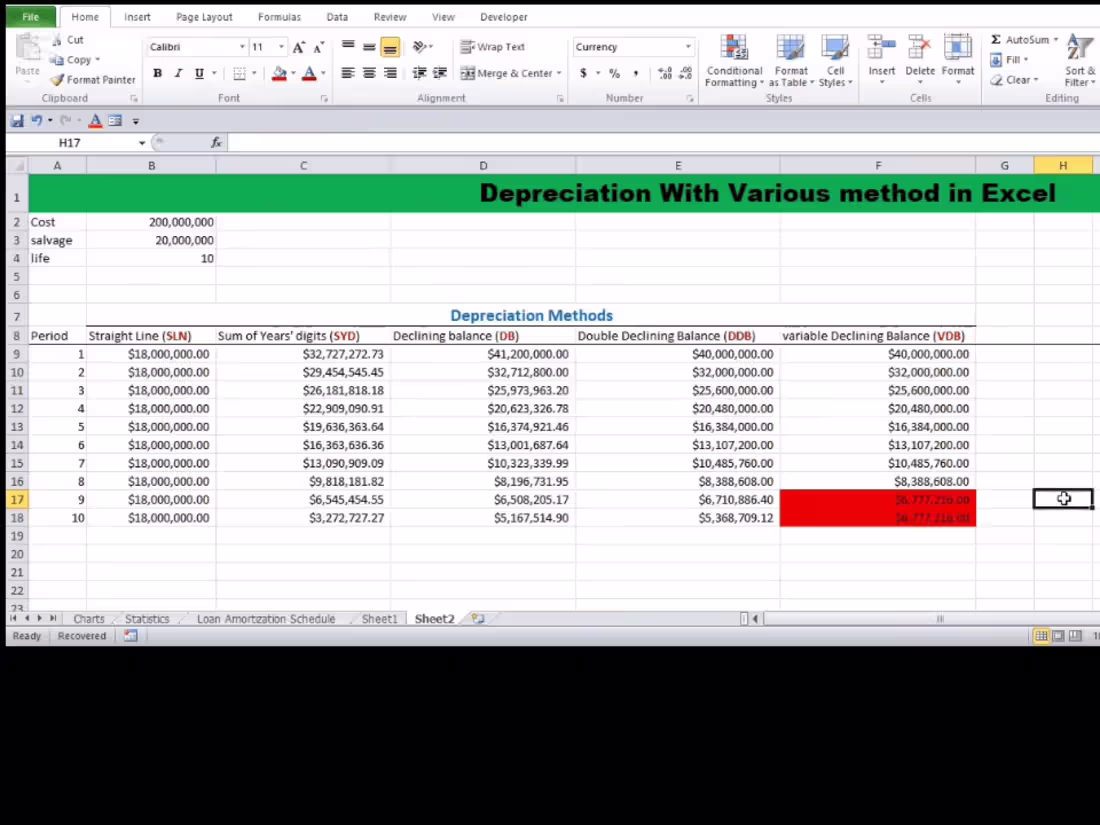Apply Percent Style number formatting
Viewport: 1100px width, 825px height.
[x=614, y=73]
